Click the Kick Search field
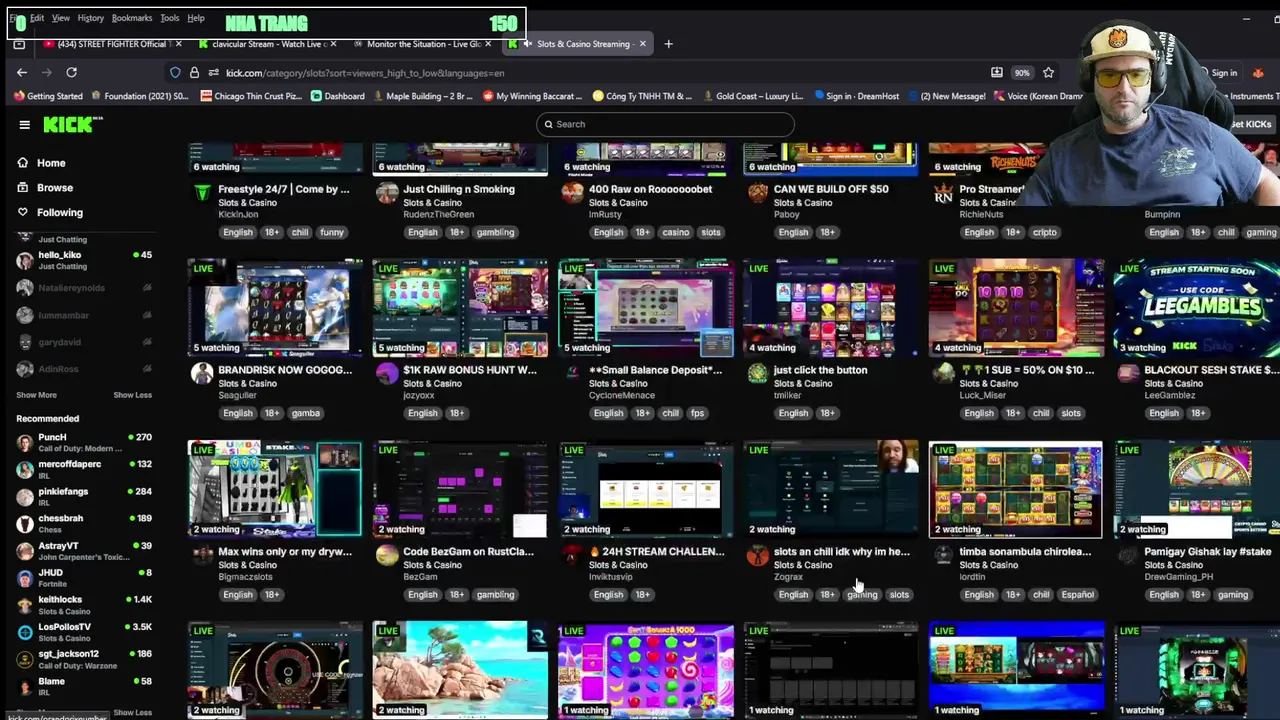This screenshot has width=1280, height=720. coord(665,124)
